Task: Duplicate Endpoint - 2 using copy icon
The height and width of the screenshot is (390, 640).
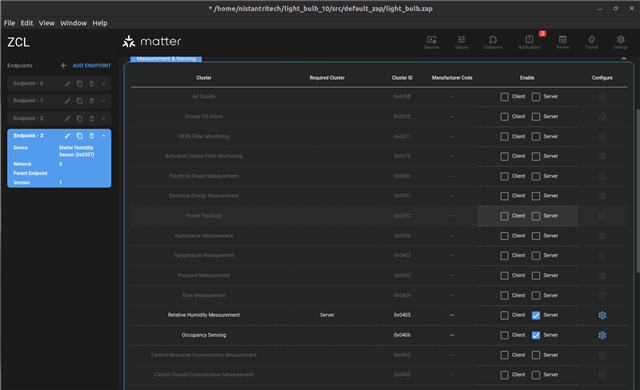Action: [80, 118]
